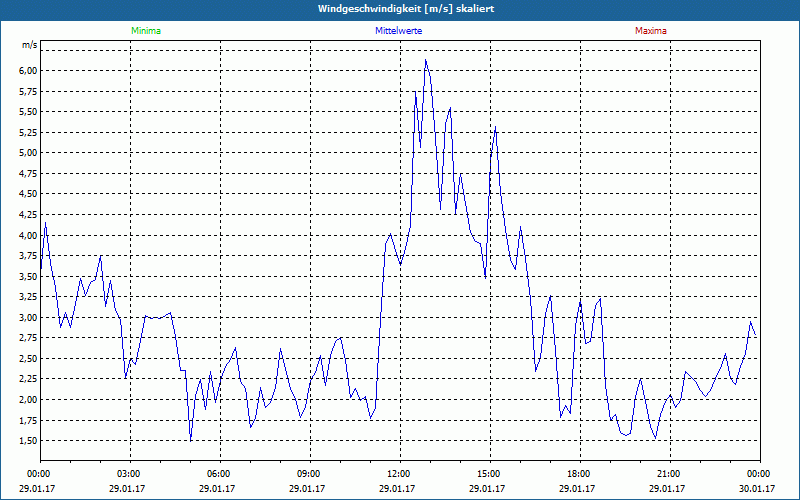Click the 2,00 y-axis value
Viewport: 800px width, 500px height.
tap(29, 399)
